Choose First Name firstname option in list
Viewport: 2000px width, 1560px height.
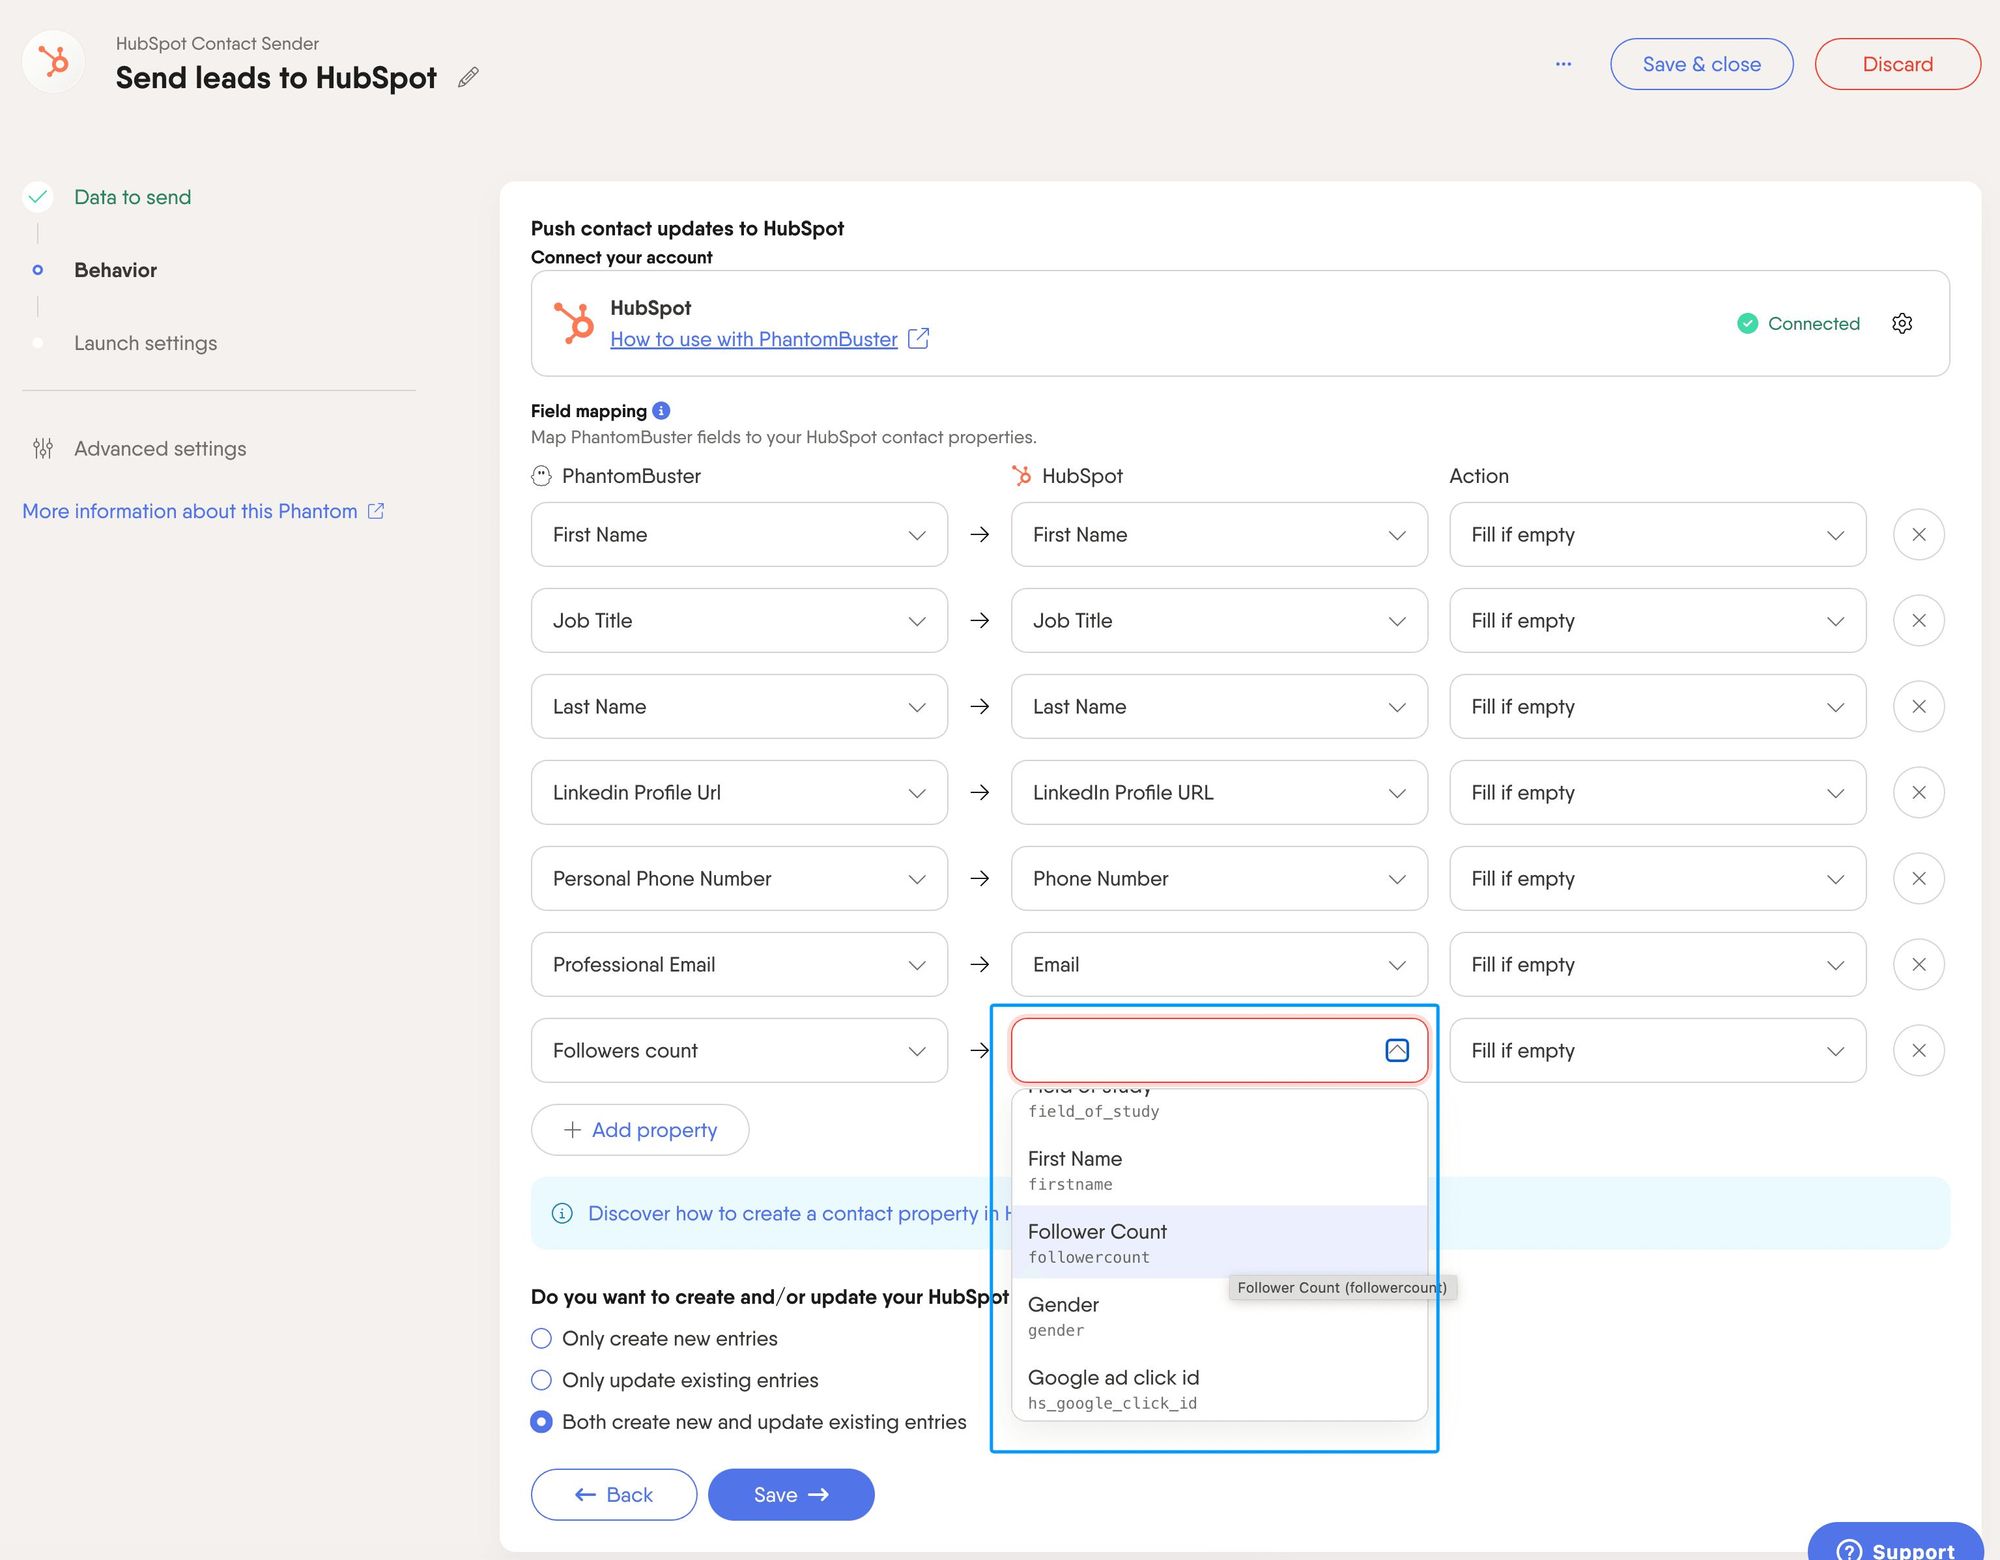(x=1219, y=1169)
